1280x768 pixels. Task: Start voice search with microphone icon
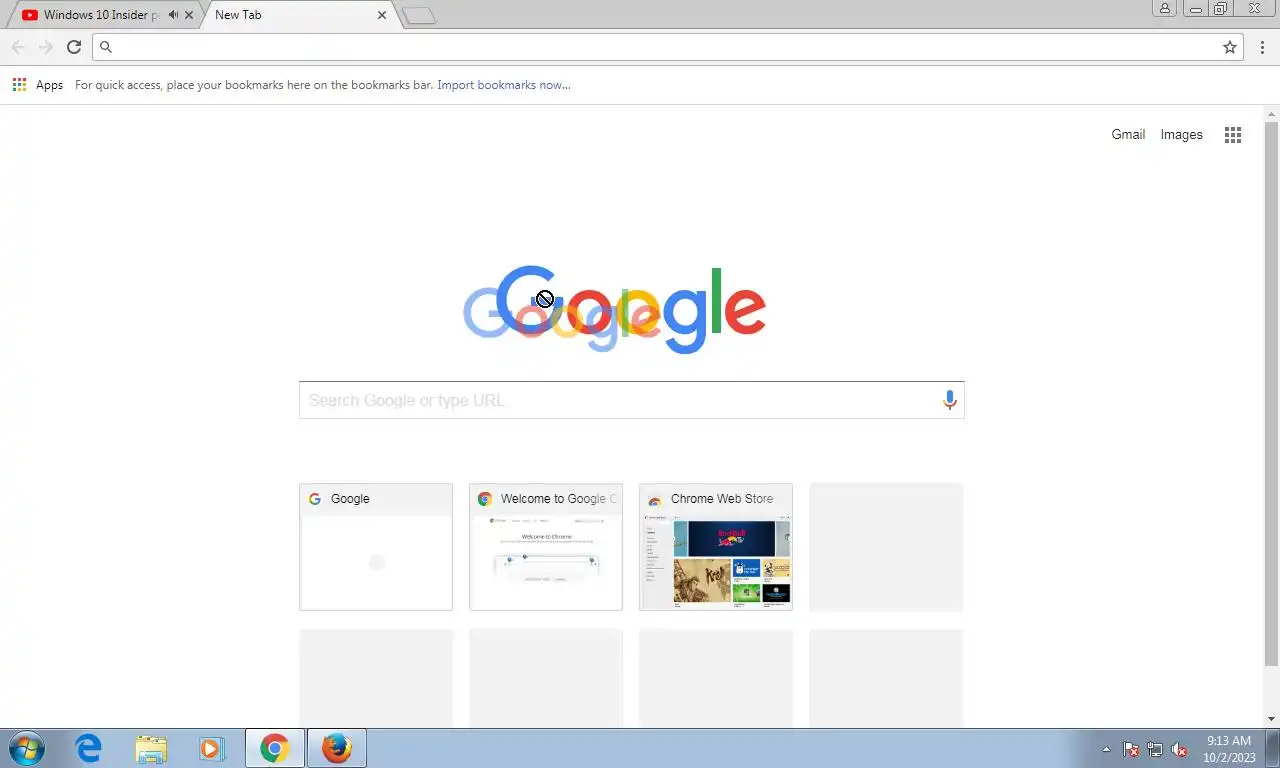(x=950, y=401)
